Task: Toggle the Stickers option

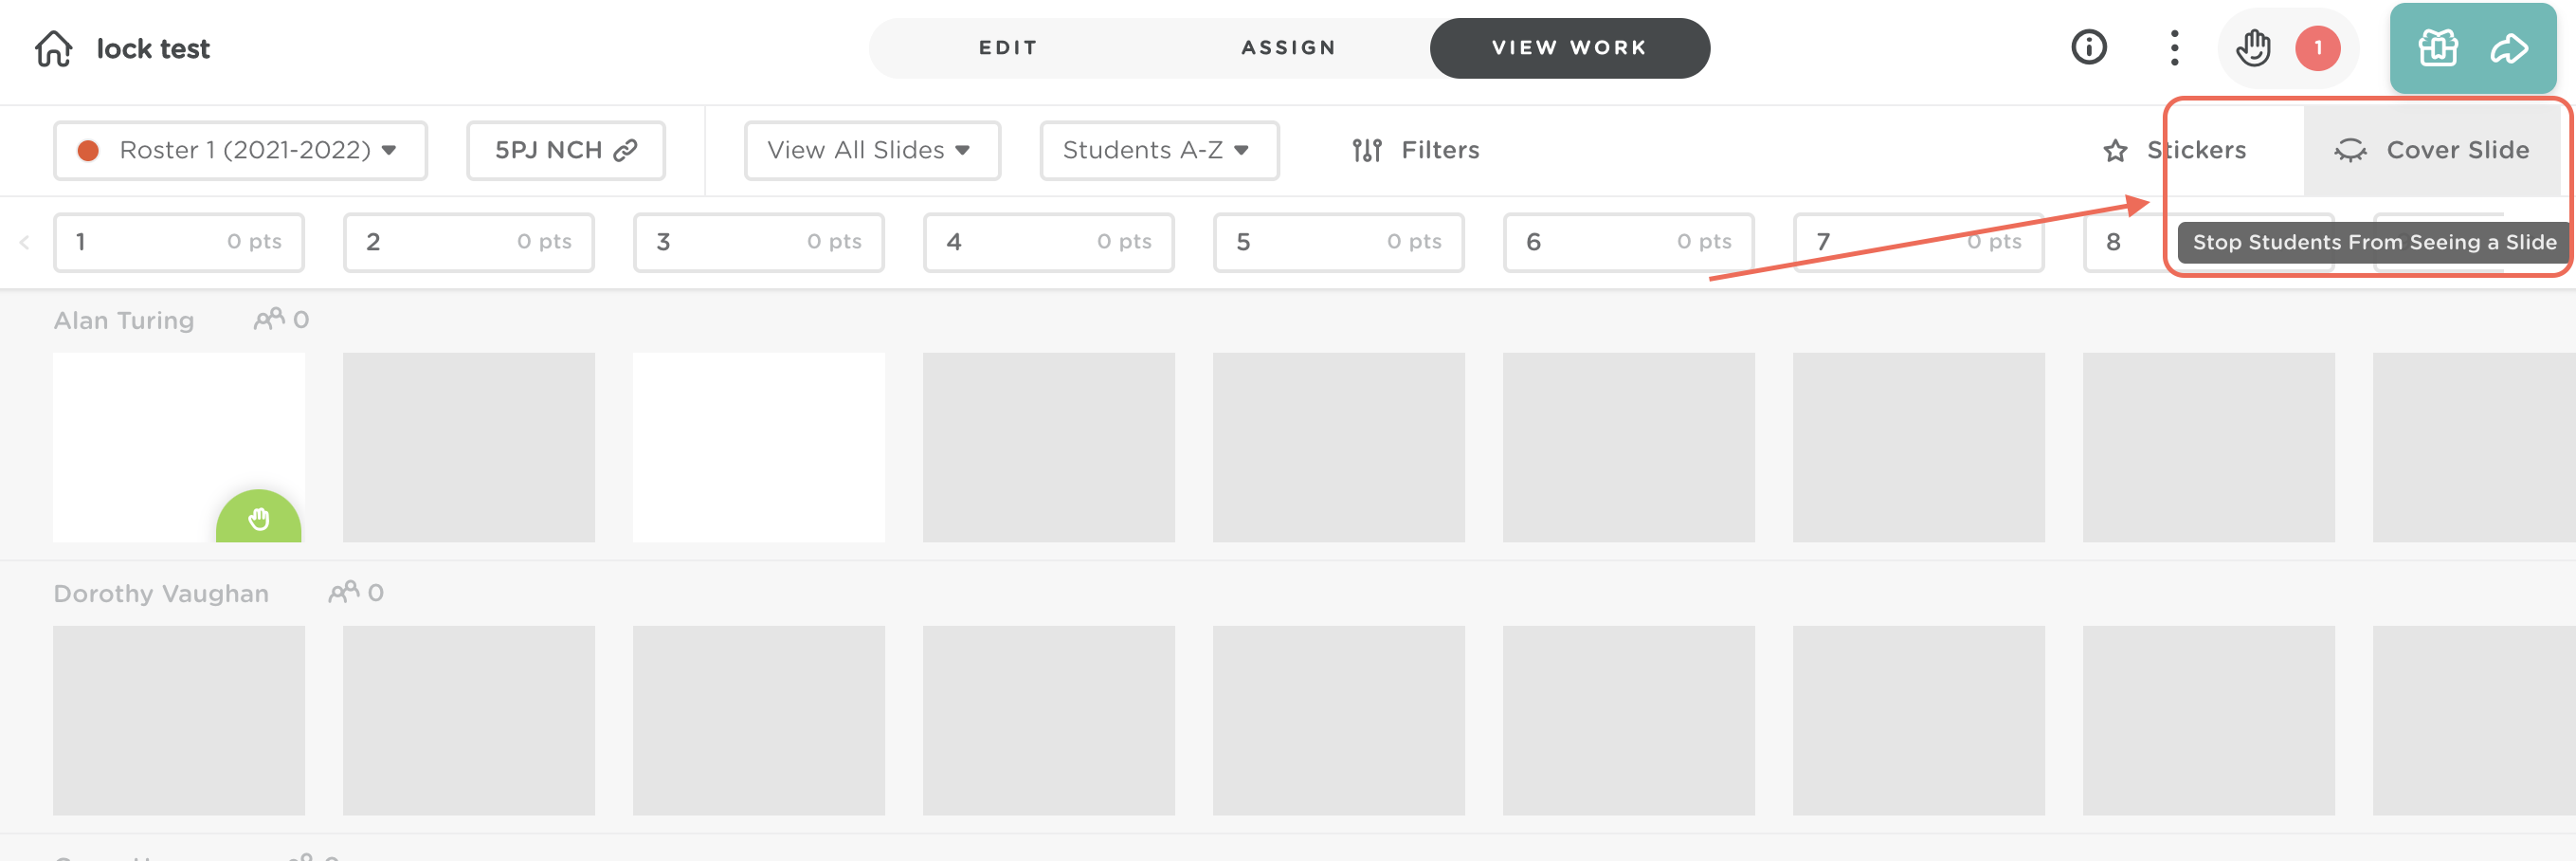Action: [x=2175, y=150]
